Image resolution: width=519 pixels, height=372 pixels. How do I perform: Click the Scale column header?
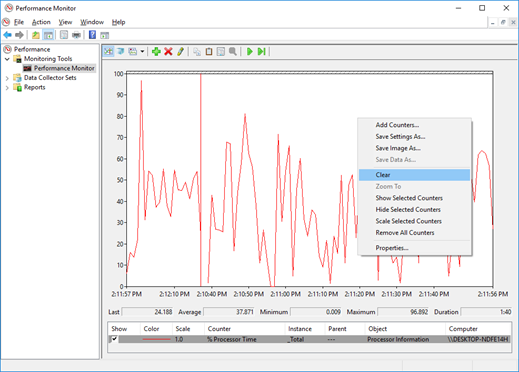[x=188, y=329]
